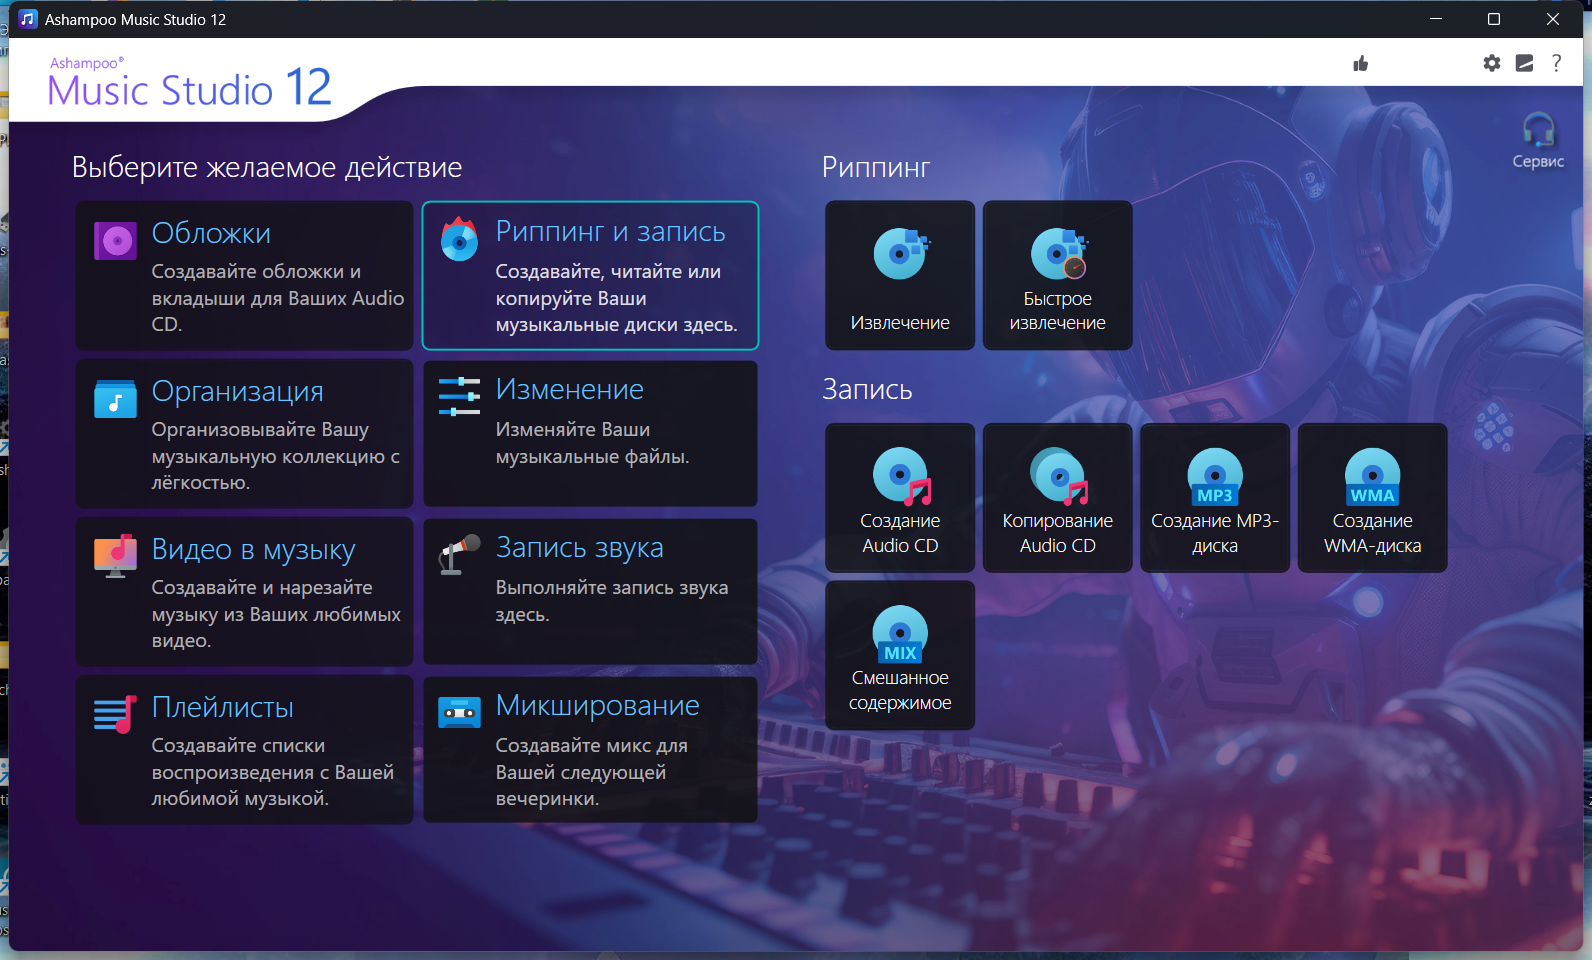Click text 'Выполняйте запись звука здесь.'
The image size is (1592, 960).
[x=612, y=601]
